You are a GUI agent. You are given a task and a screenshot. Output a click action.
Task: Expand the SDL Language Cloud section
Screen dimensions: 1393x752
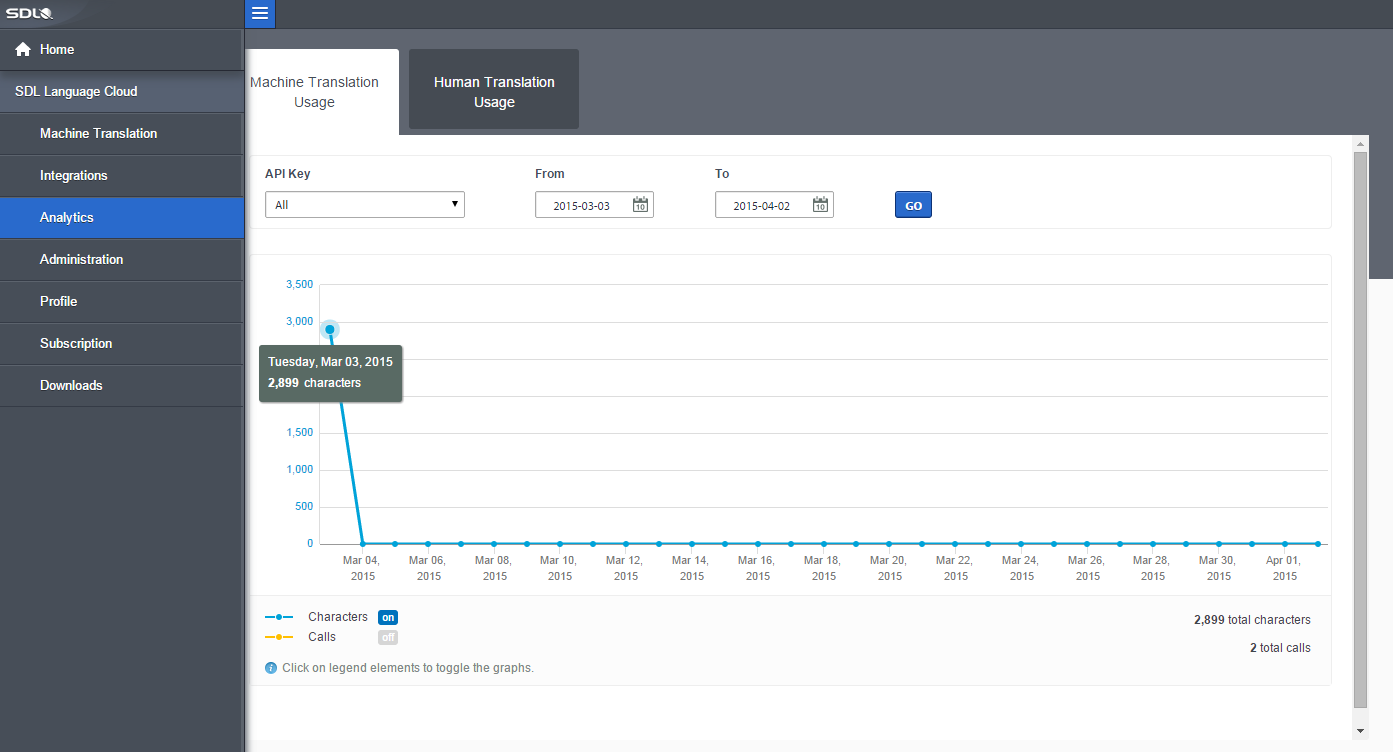click(77, 91)
